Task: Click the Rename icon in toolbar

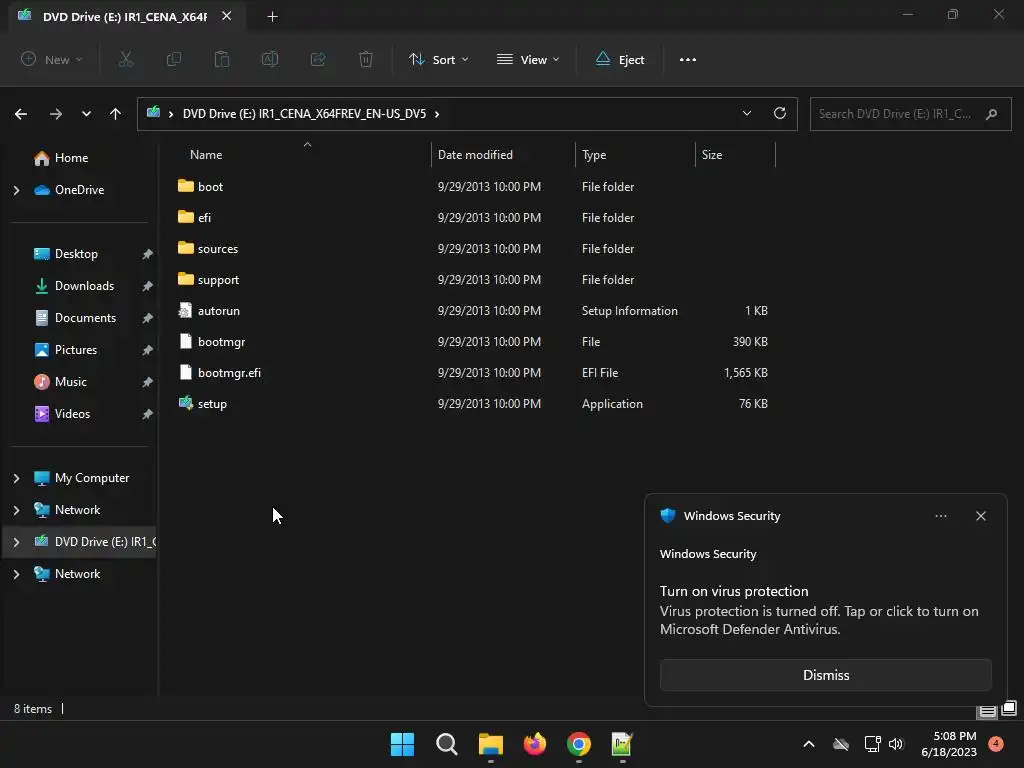Action: (270, 59)
